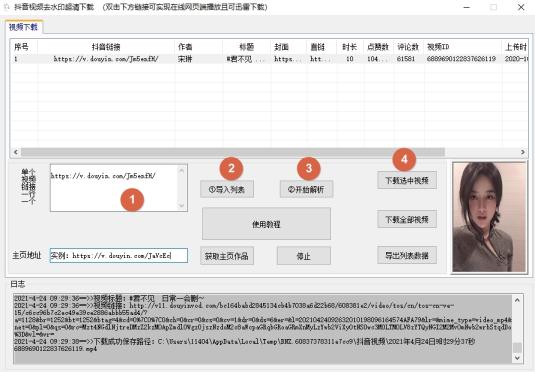Stop the task with 停止 button

pos(304,256)
